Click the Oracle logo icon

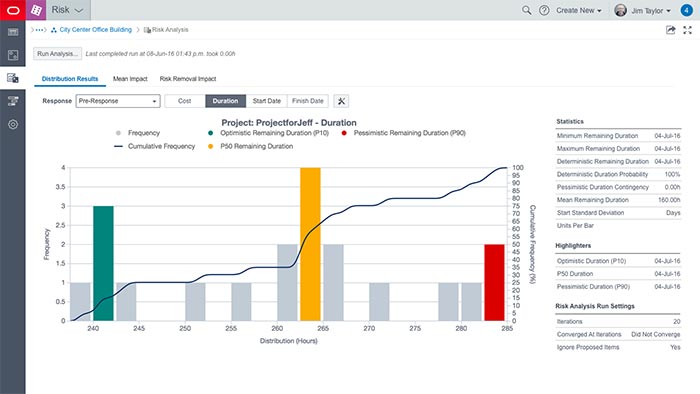pos(13,10)
